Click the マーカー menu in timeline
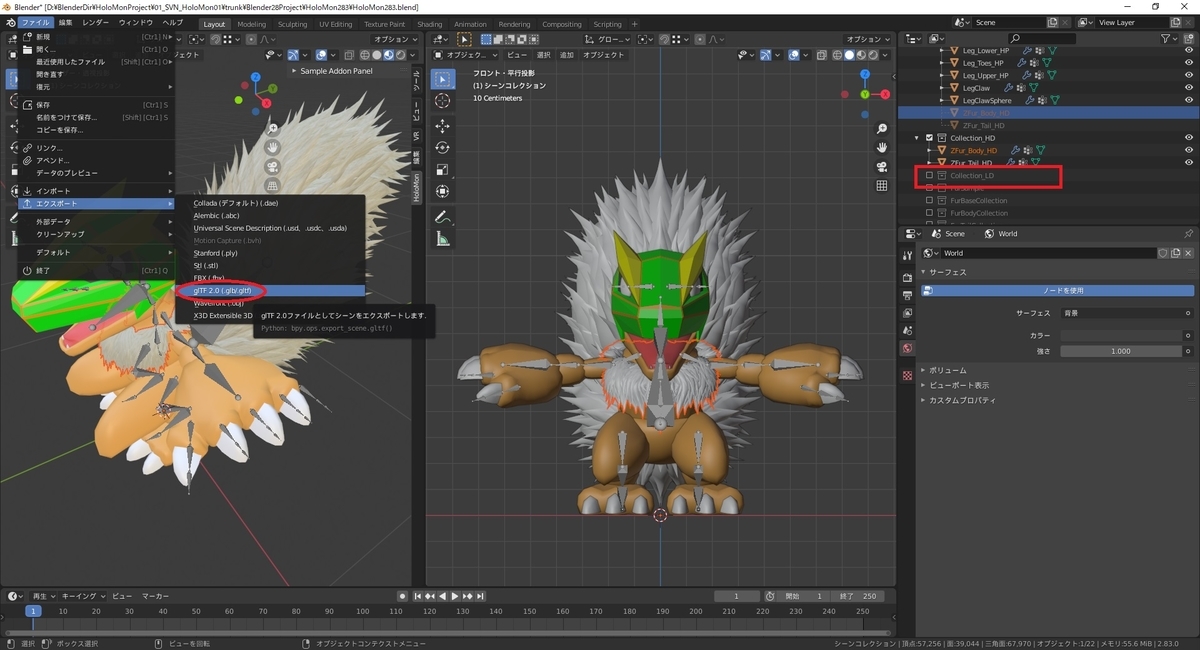 [x=155, y=596]
